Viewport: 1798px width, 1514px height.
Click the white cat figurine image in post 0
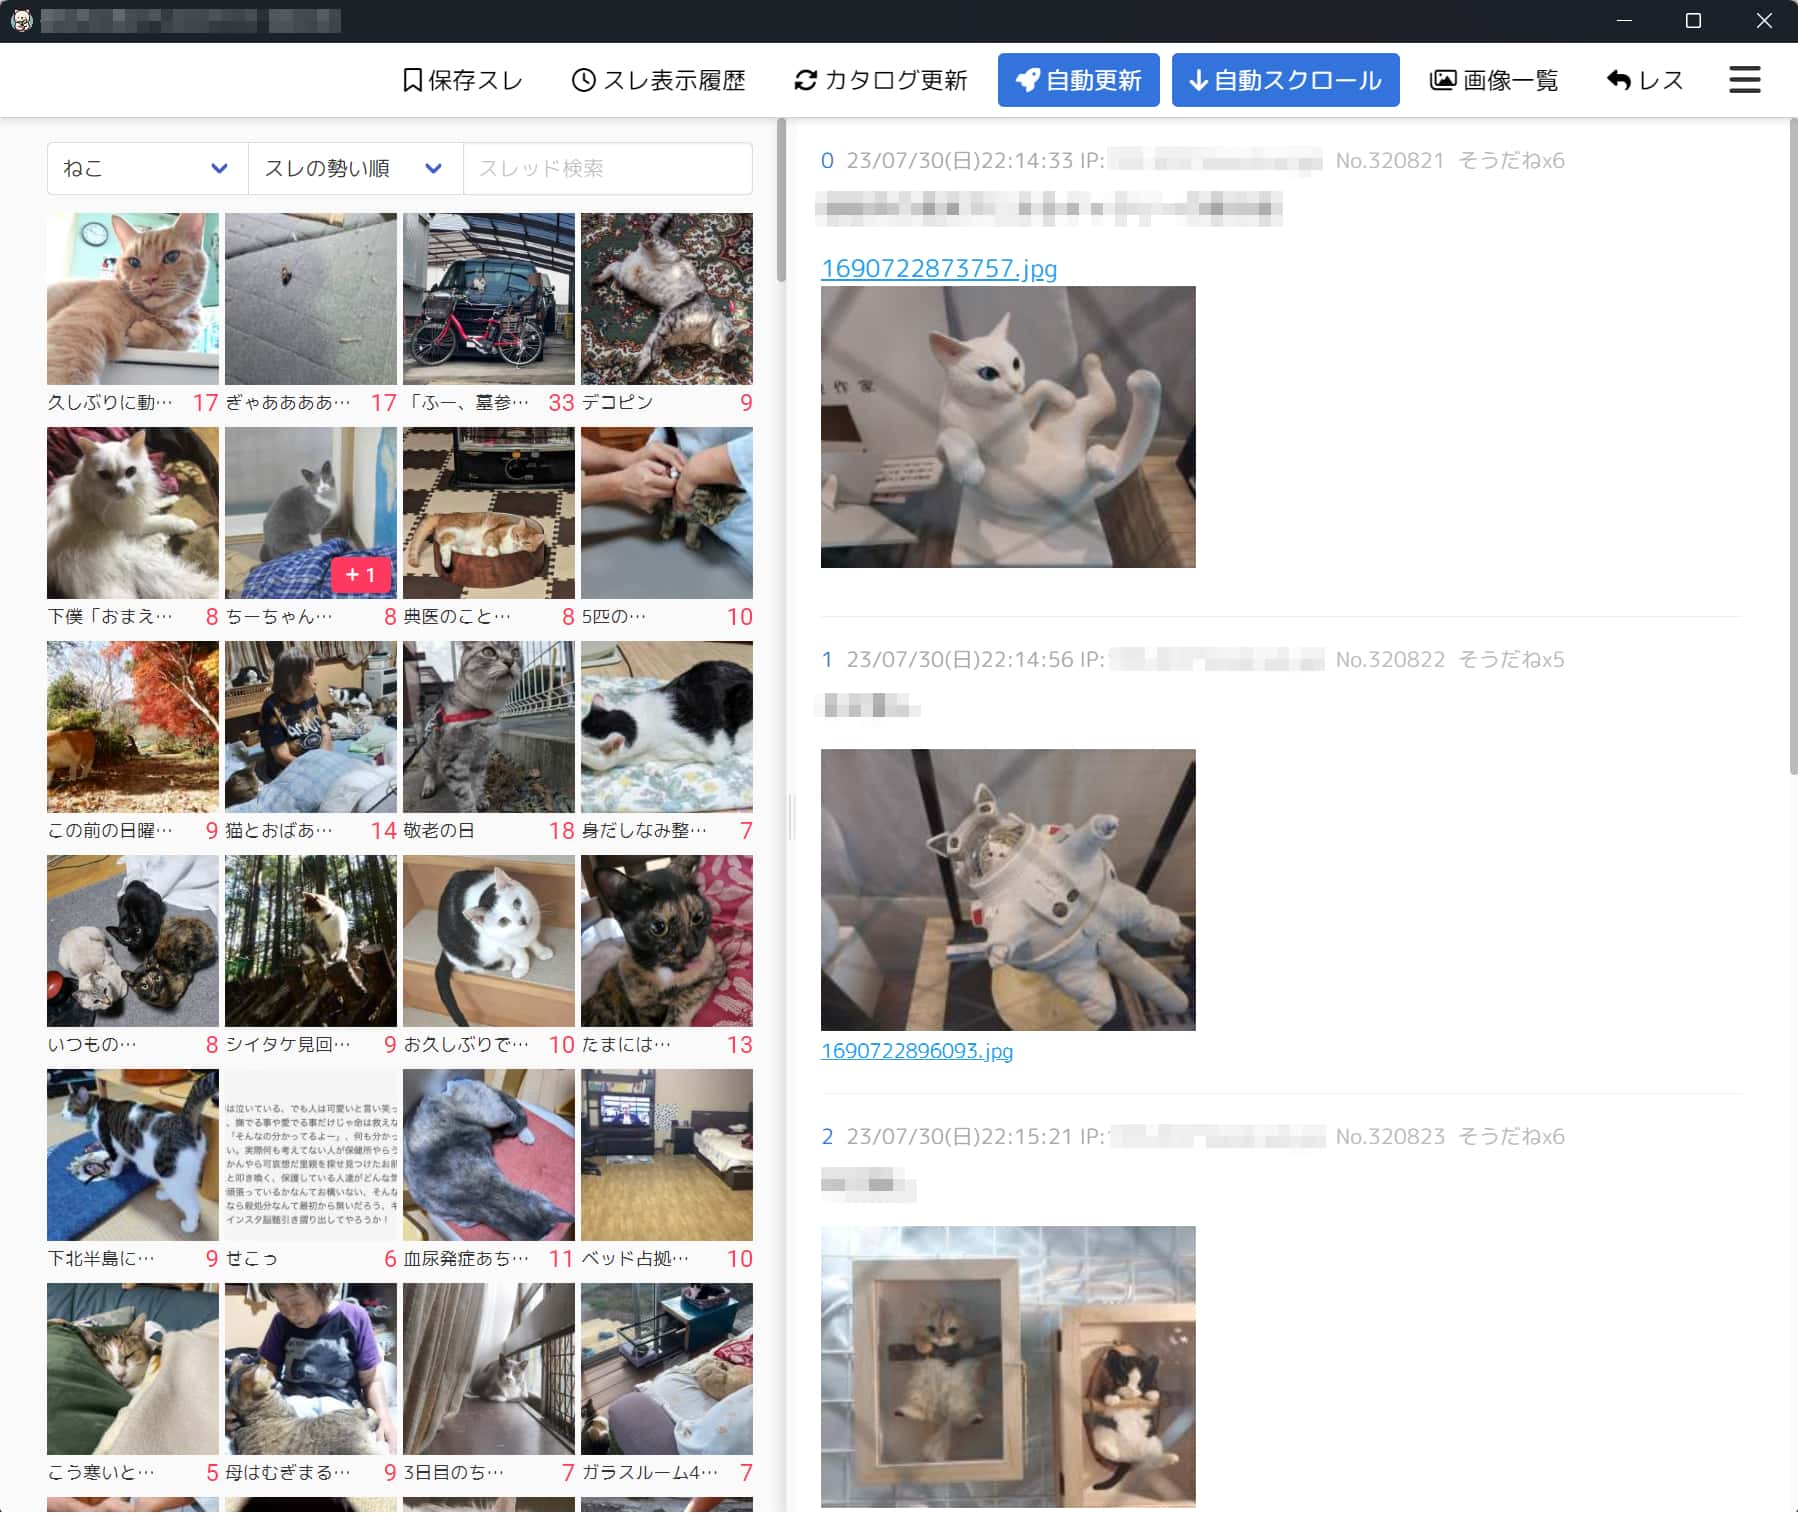(x=1007, y=427)
